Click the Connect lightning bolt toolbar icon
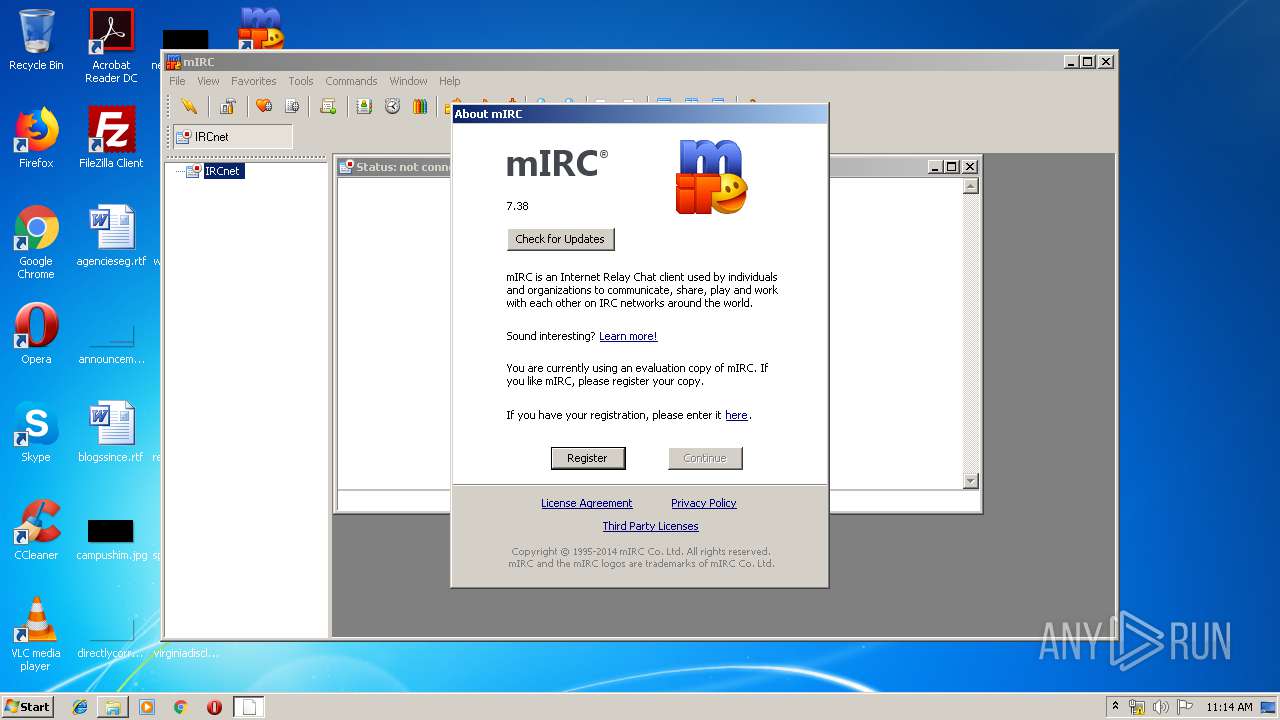The image size is (1280, 720). tap(189, 106)
